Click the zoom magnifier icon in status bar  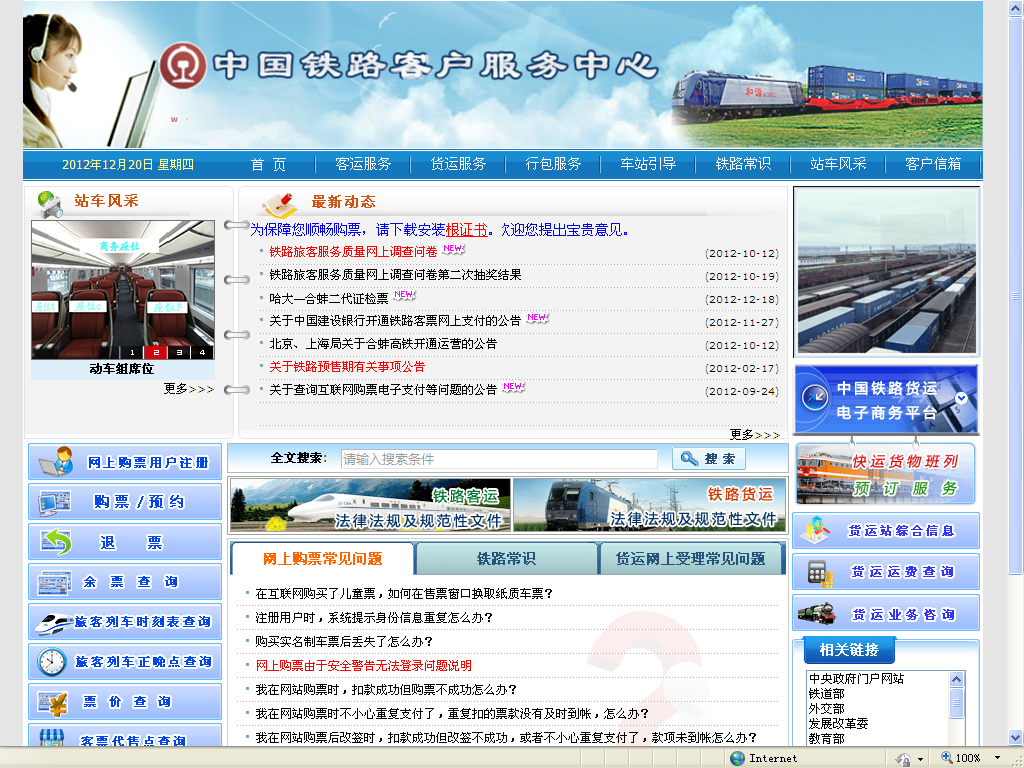(946, 758)
